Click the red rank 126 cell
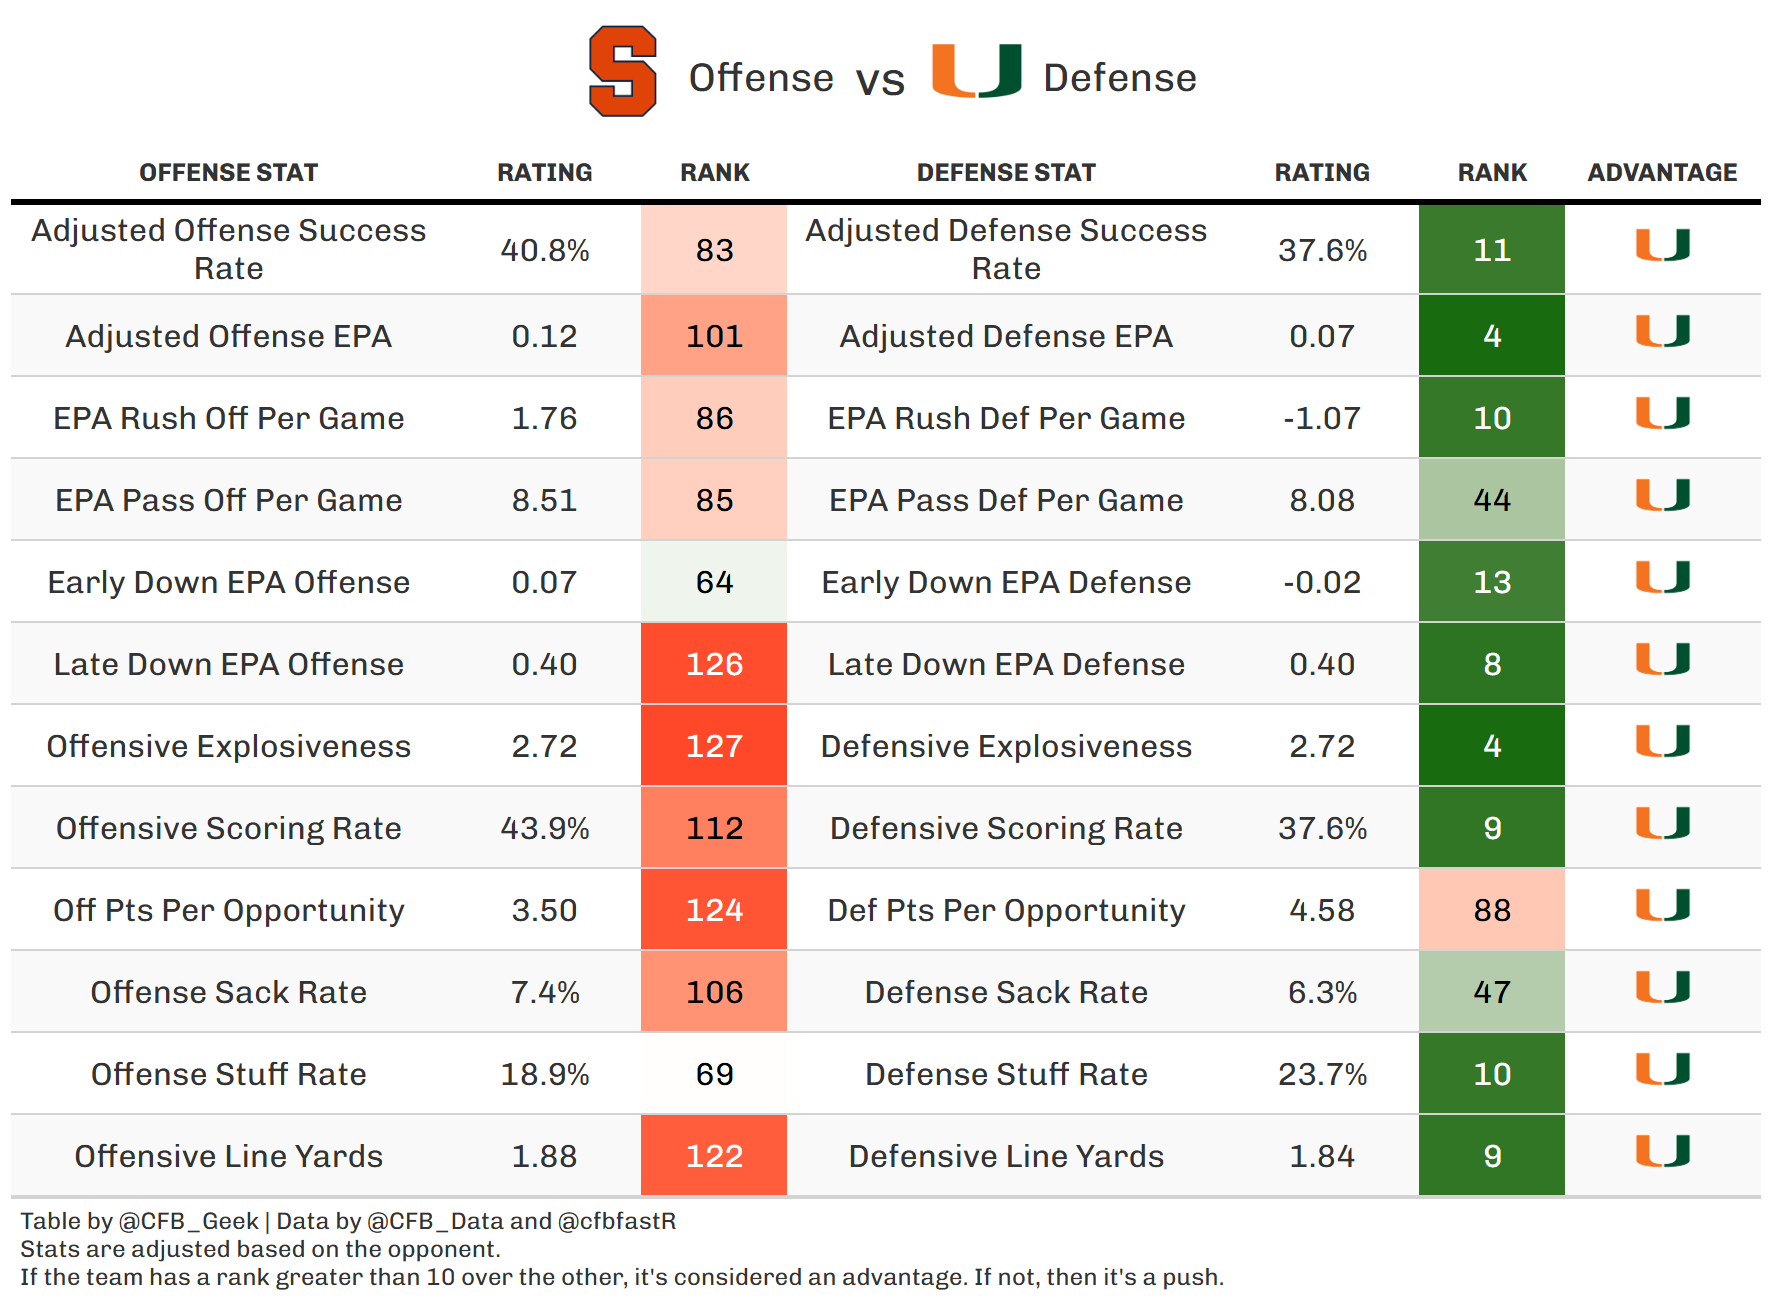The image size is (1770, 1312). (x=714, y=664)
